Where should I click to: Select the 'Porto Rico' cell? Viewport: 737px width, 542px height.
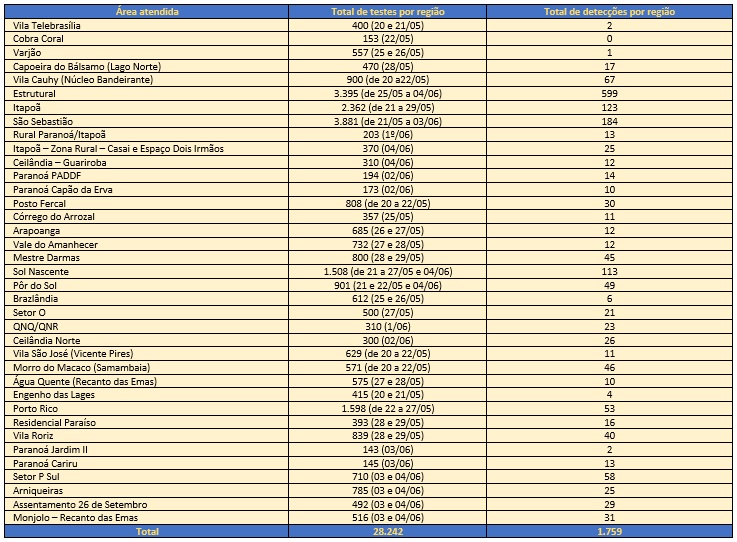coord(147,408)
